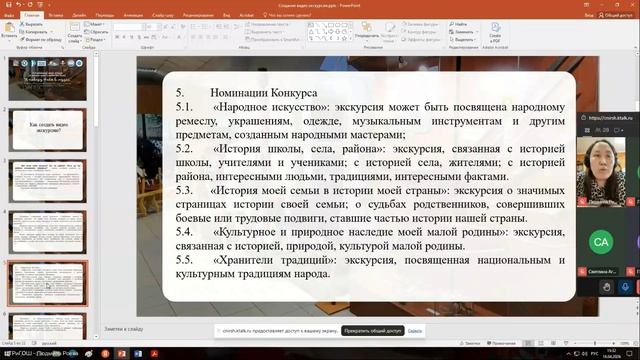Screen dimensions: 640x360
Task: Open the Файл menu tab
Action: 9,15
